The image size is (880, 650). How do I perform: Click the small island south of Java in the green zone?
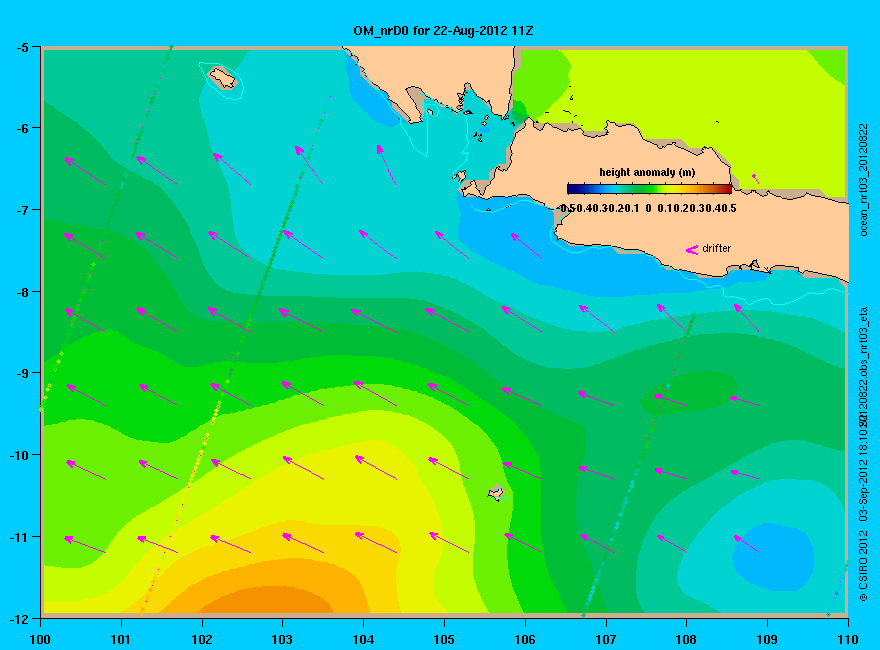point(497,493)
